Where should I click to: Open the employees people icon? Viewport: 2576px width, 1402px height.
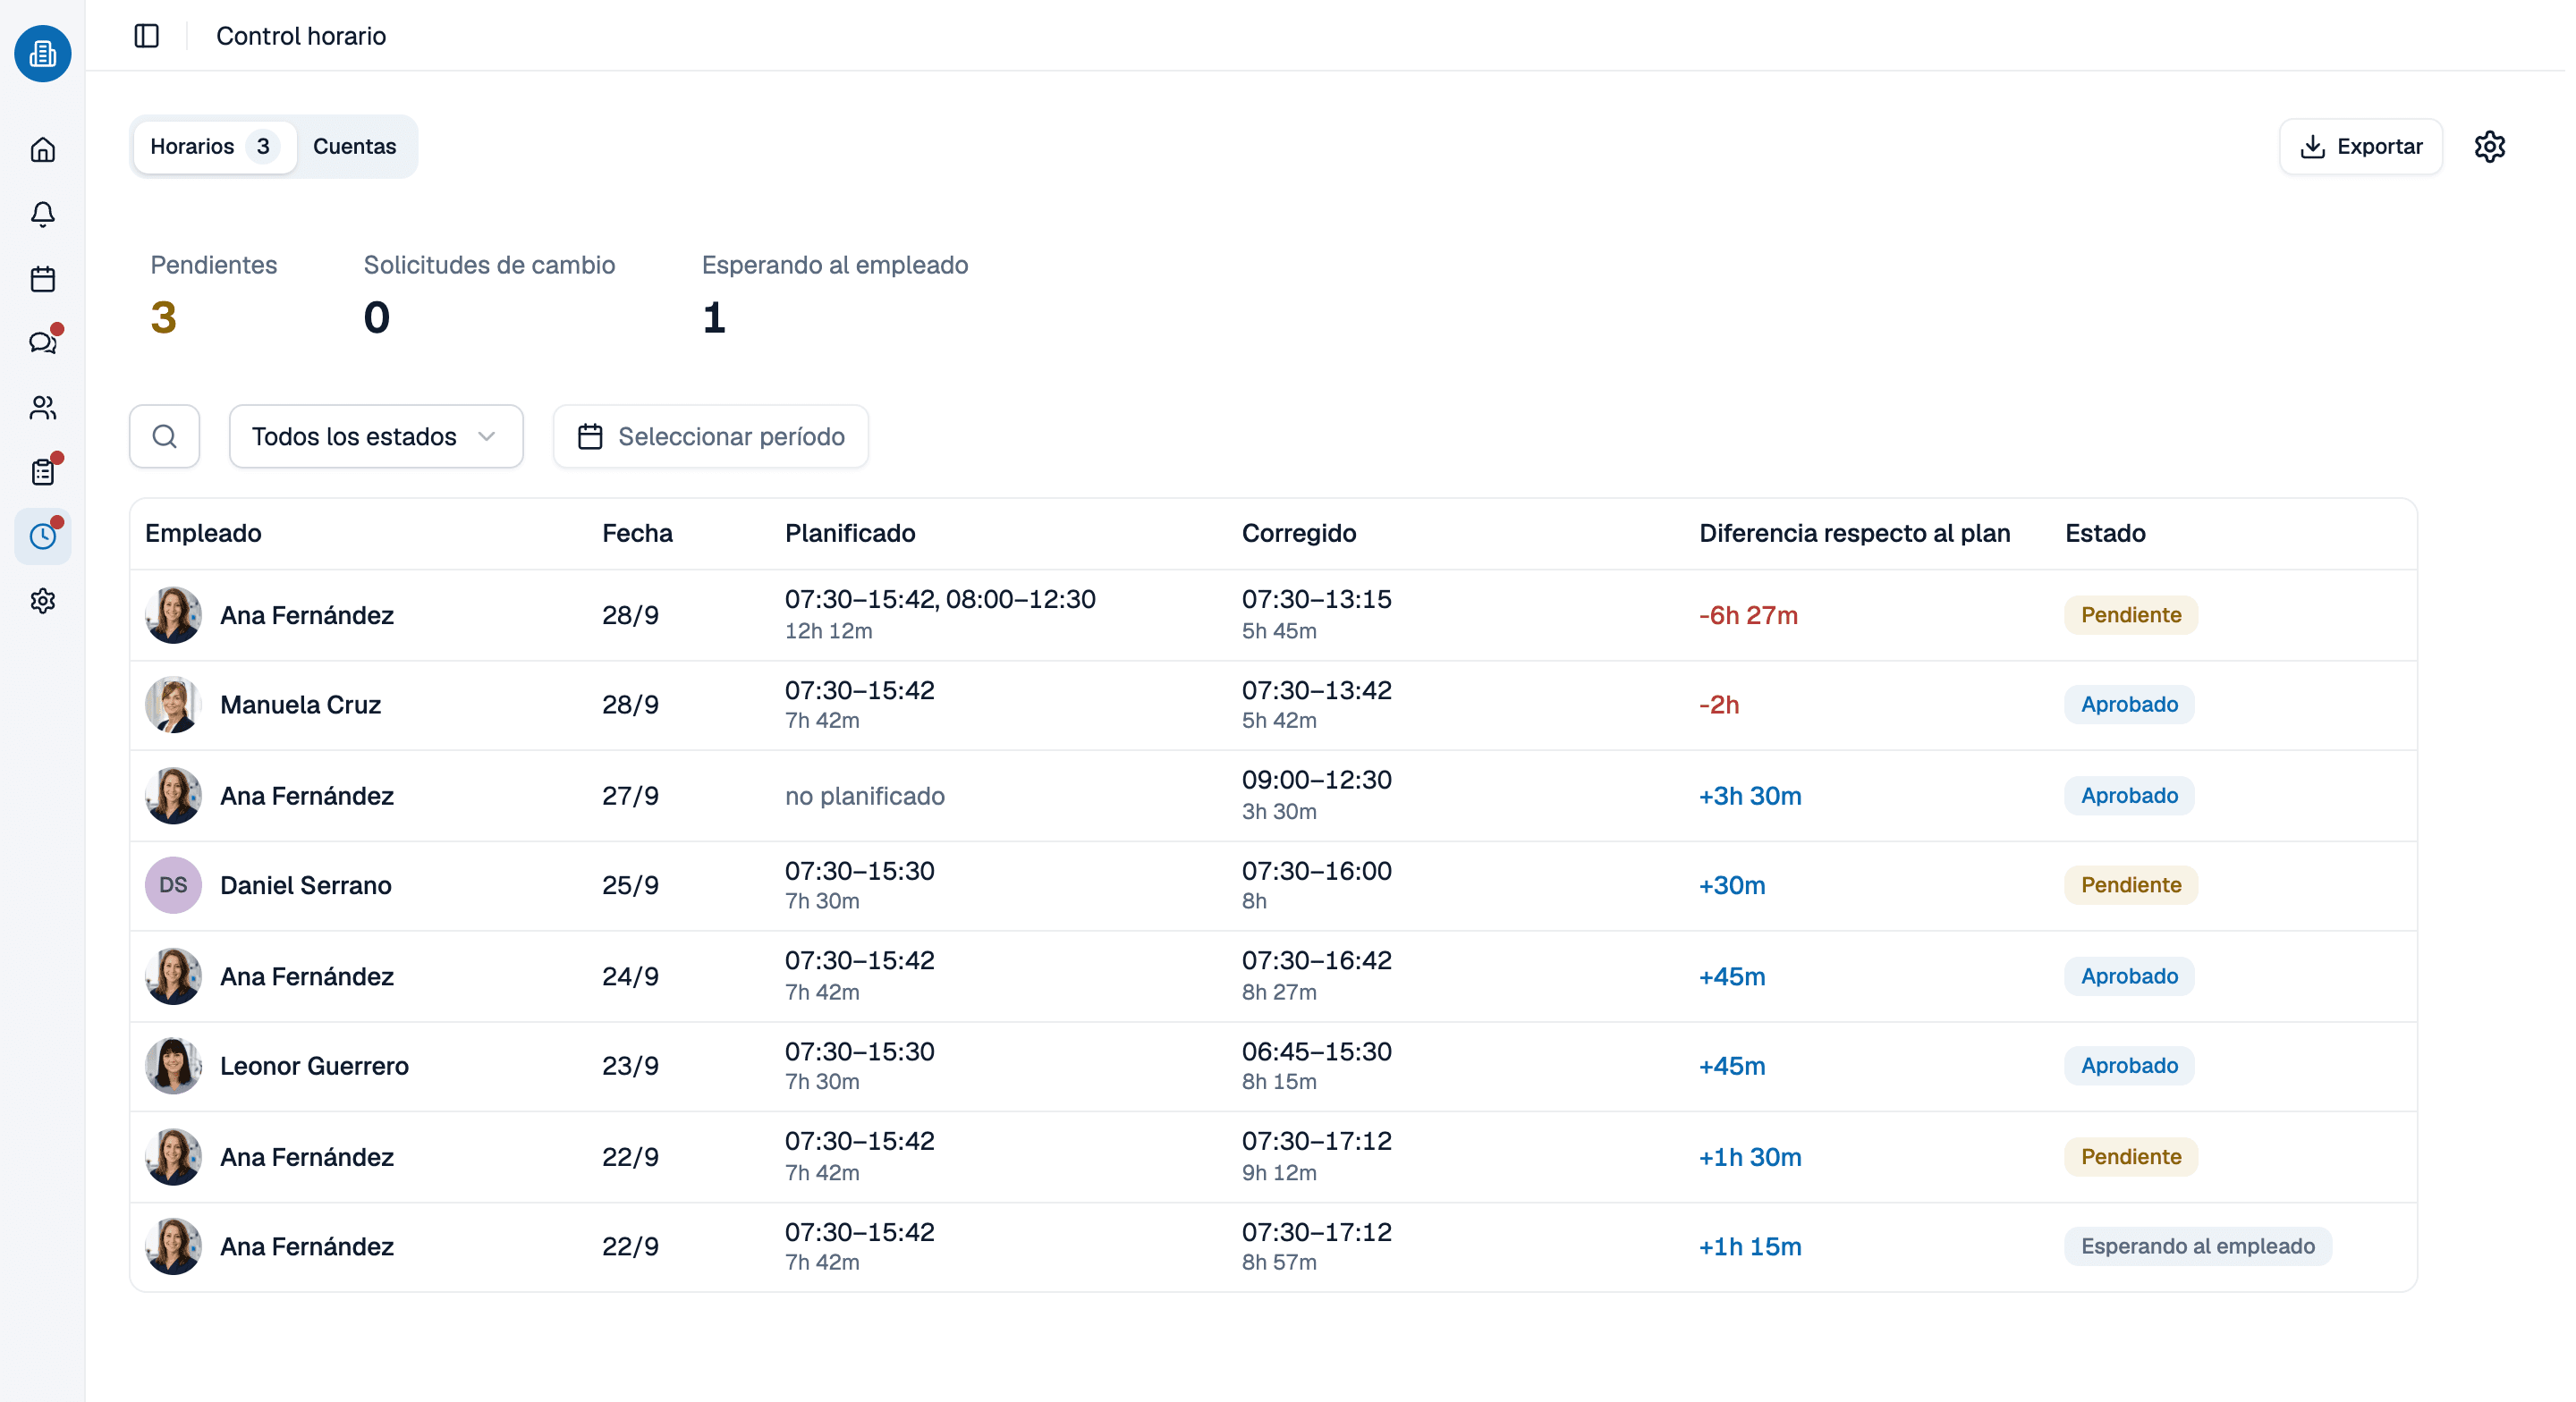click(43, 408)
